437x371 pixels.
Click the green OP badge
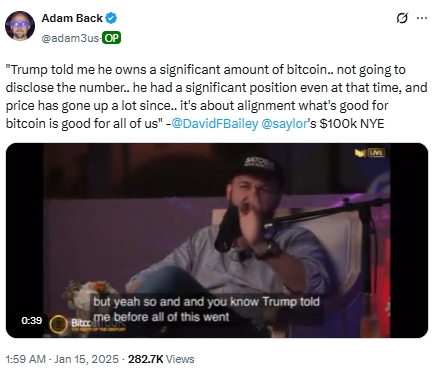click(111, 38)
